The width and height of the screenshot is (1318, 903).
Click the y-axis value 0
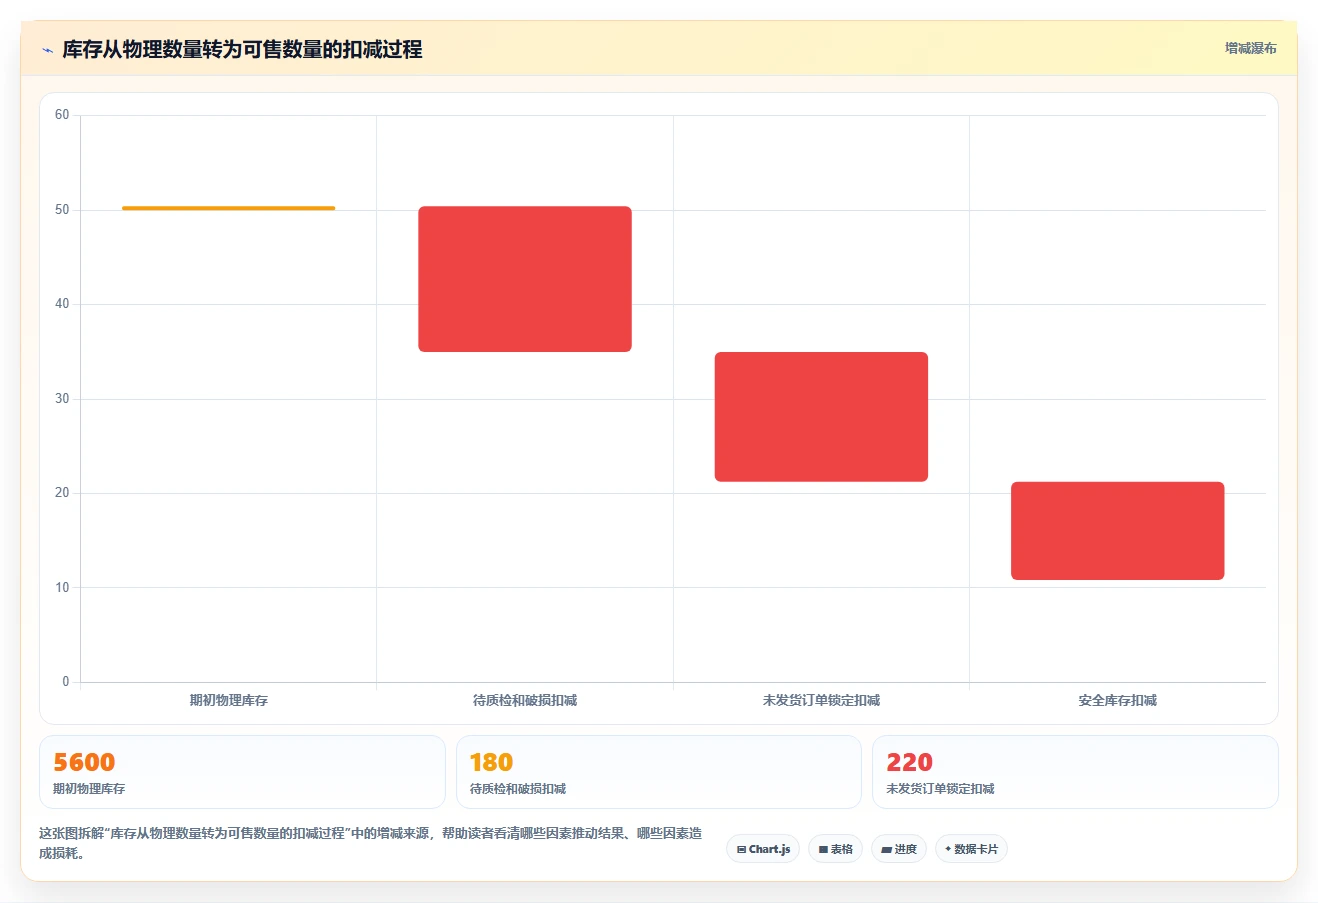(66, 682)
